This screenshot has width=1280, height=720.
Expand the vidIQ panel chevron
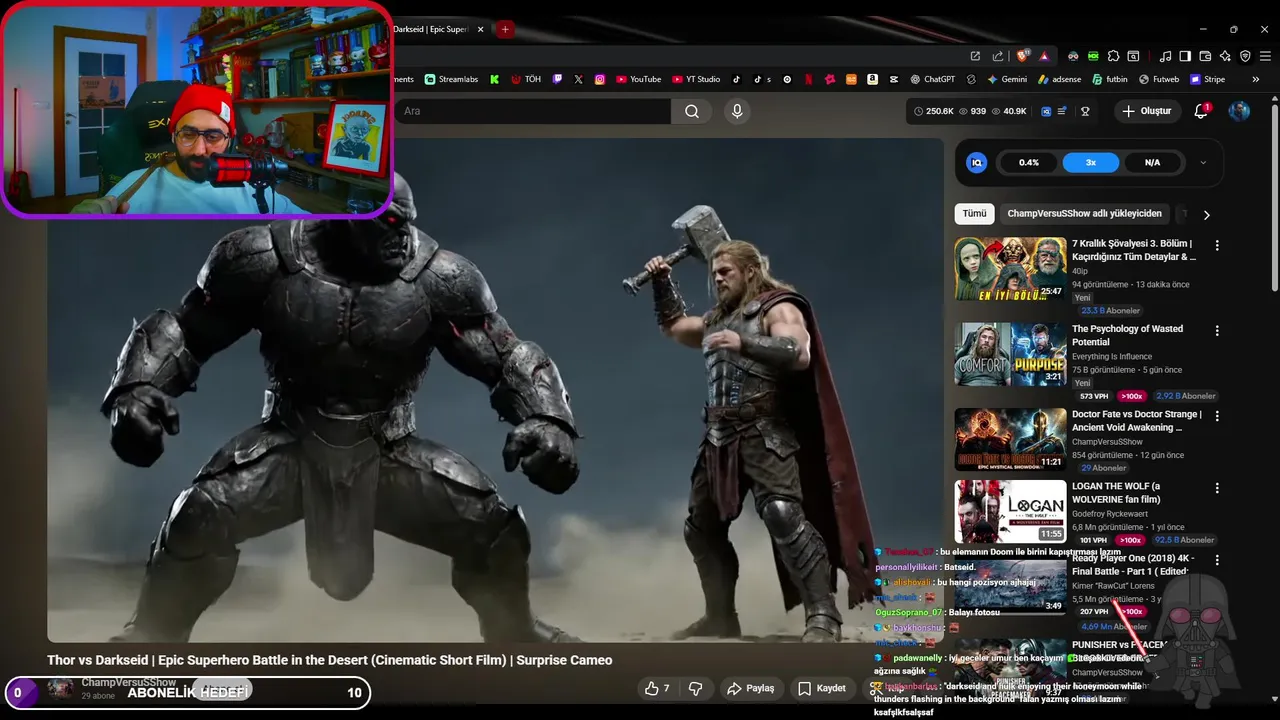[x=1203, y=162]
